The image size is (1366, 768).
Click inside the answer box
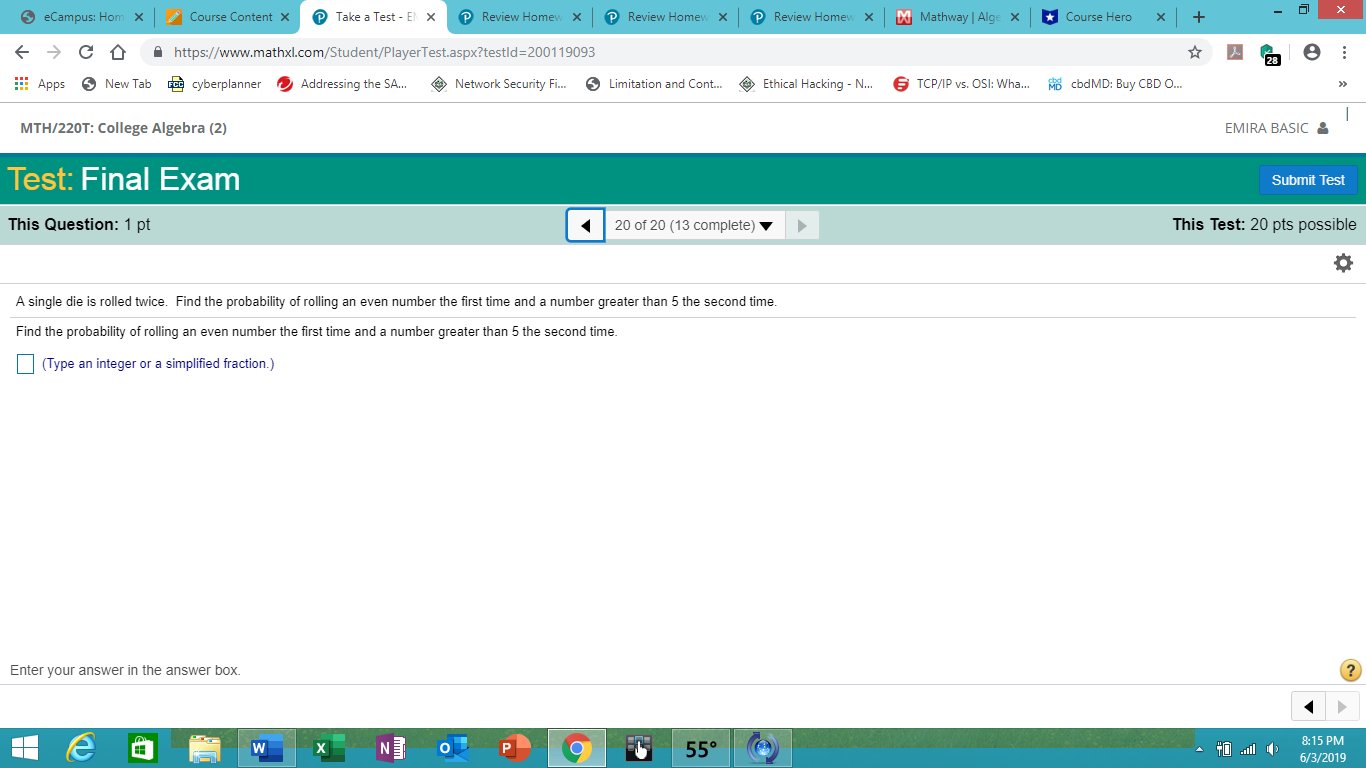tap(25, 364)
